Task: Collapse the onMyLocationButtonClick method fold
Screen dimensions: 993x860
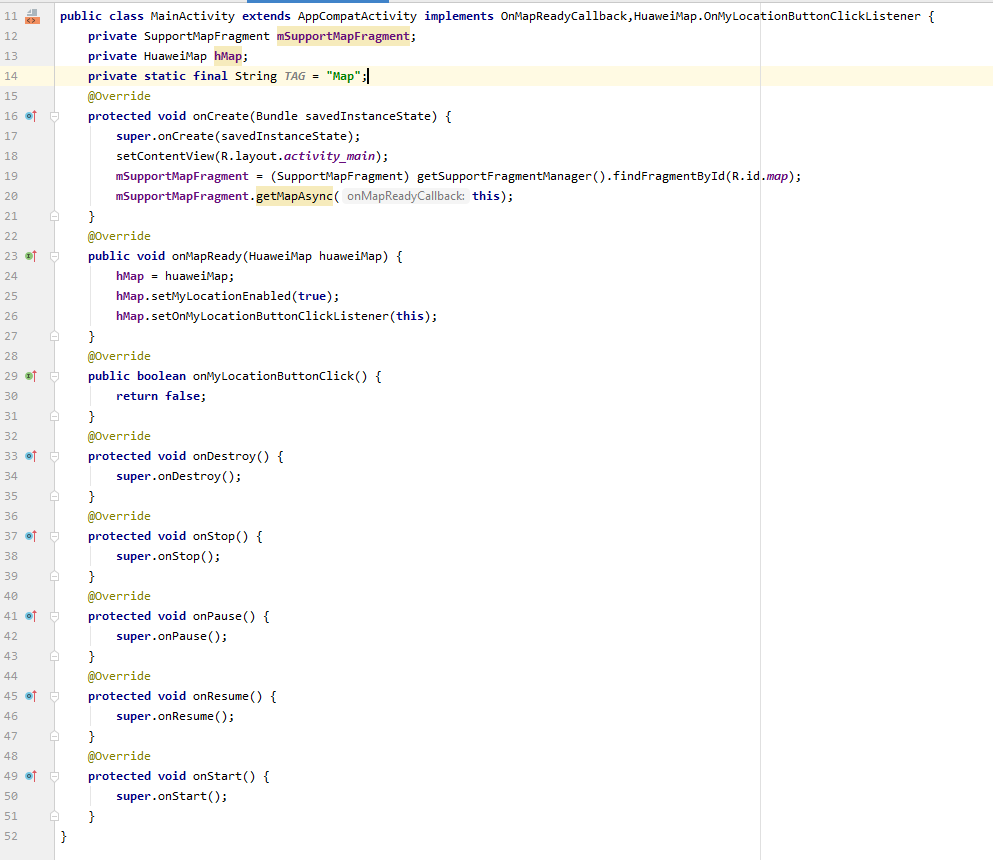Action: tap(54, 376)
